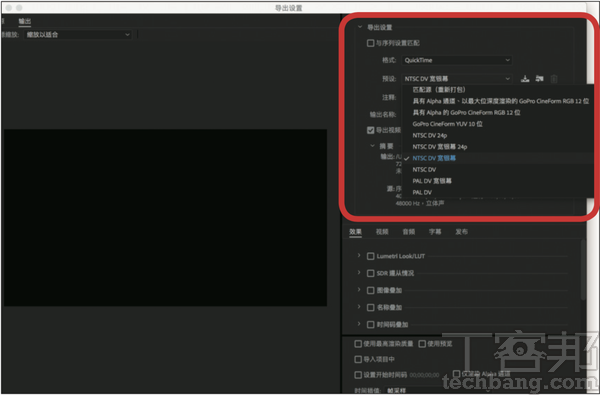The image size is (600, 395).
Task: Toggle the 设置开始时间码 checkbox
Action: click(x=358, y=375)
